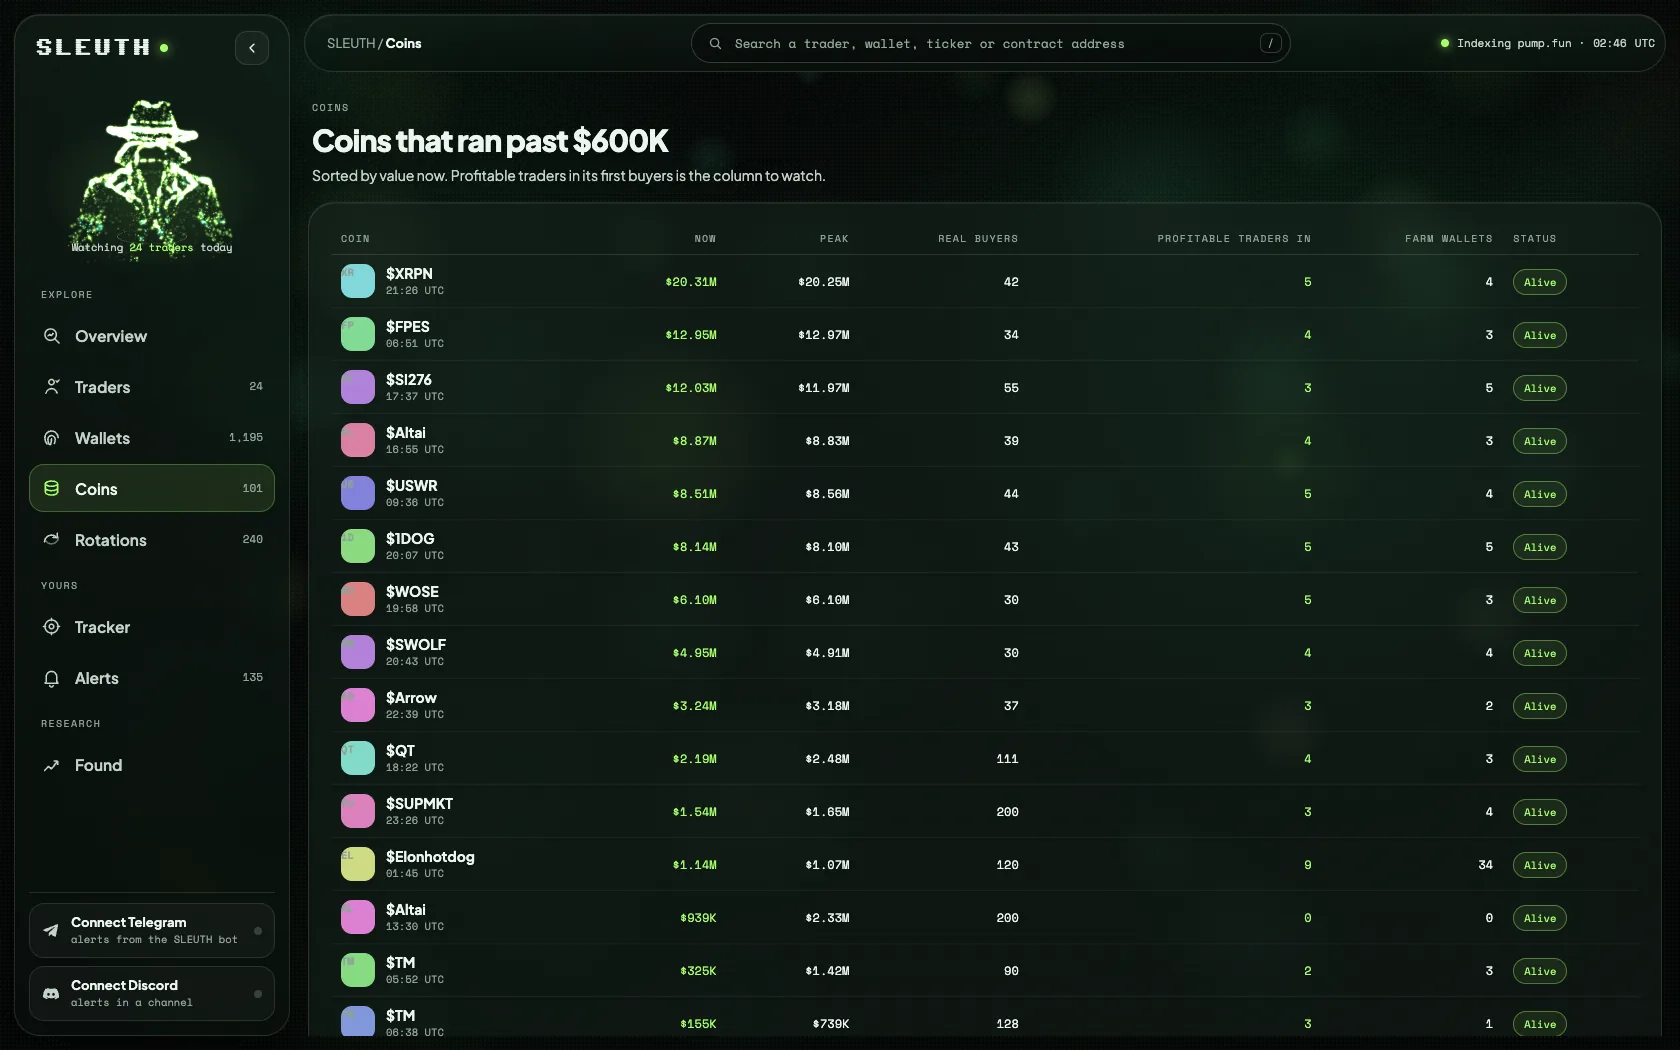Connect Telegram for SLEUTH bot alerts
The width and height of the screenshot is (1680, 1050).
coord(152,930)
